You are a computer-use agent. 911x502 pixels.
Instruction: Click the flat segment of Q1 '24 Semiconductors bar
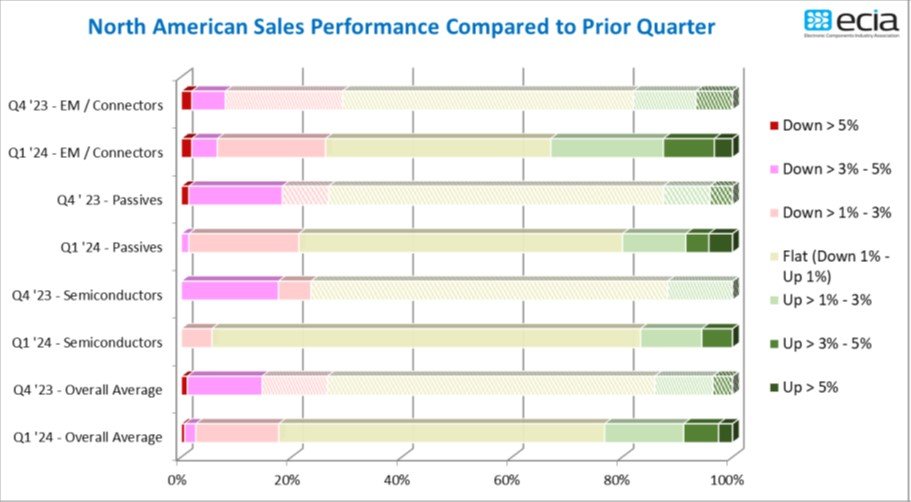pos(426,338)
